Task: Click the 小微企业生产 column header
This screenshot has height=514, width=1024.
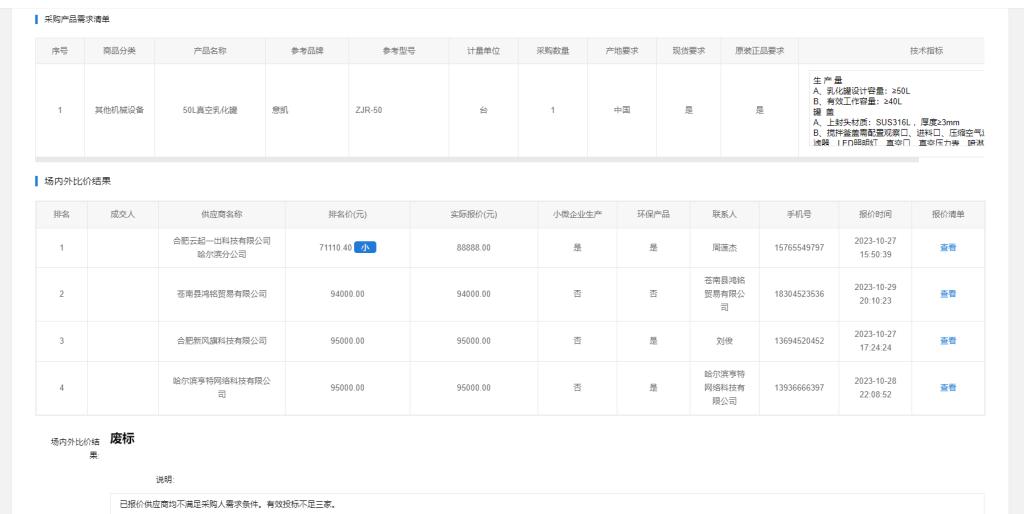Action: (x=577, y=214)
